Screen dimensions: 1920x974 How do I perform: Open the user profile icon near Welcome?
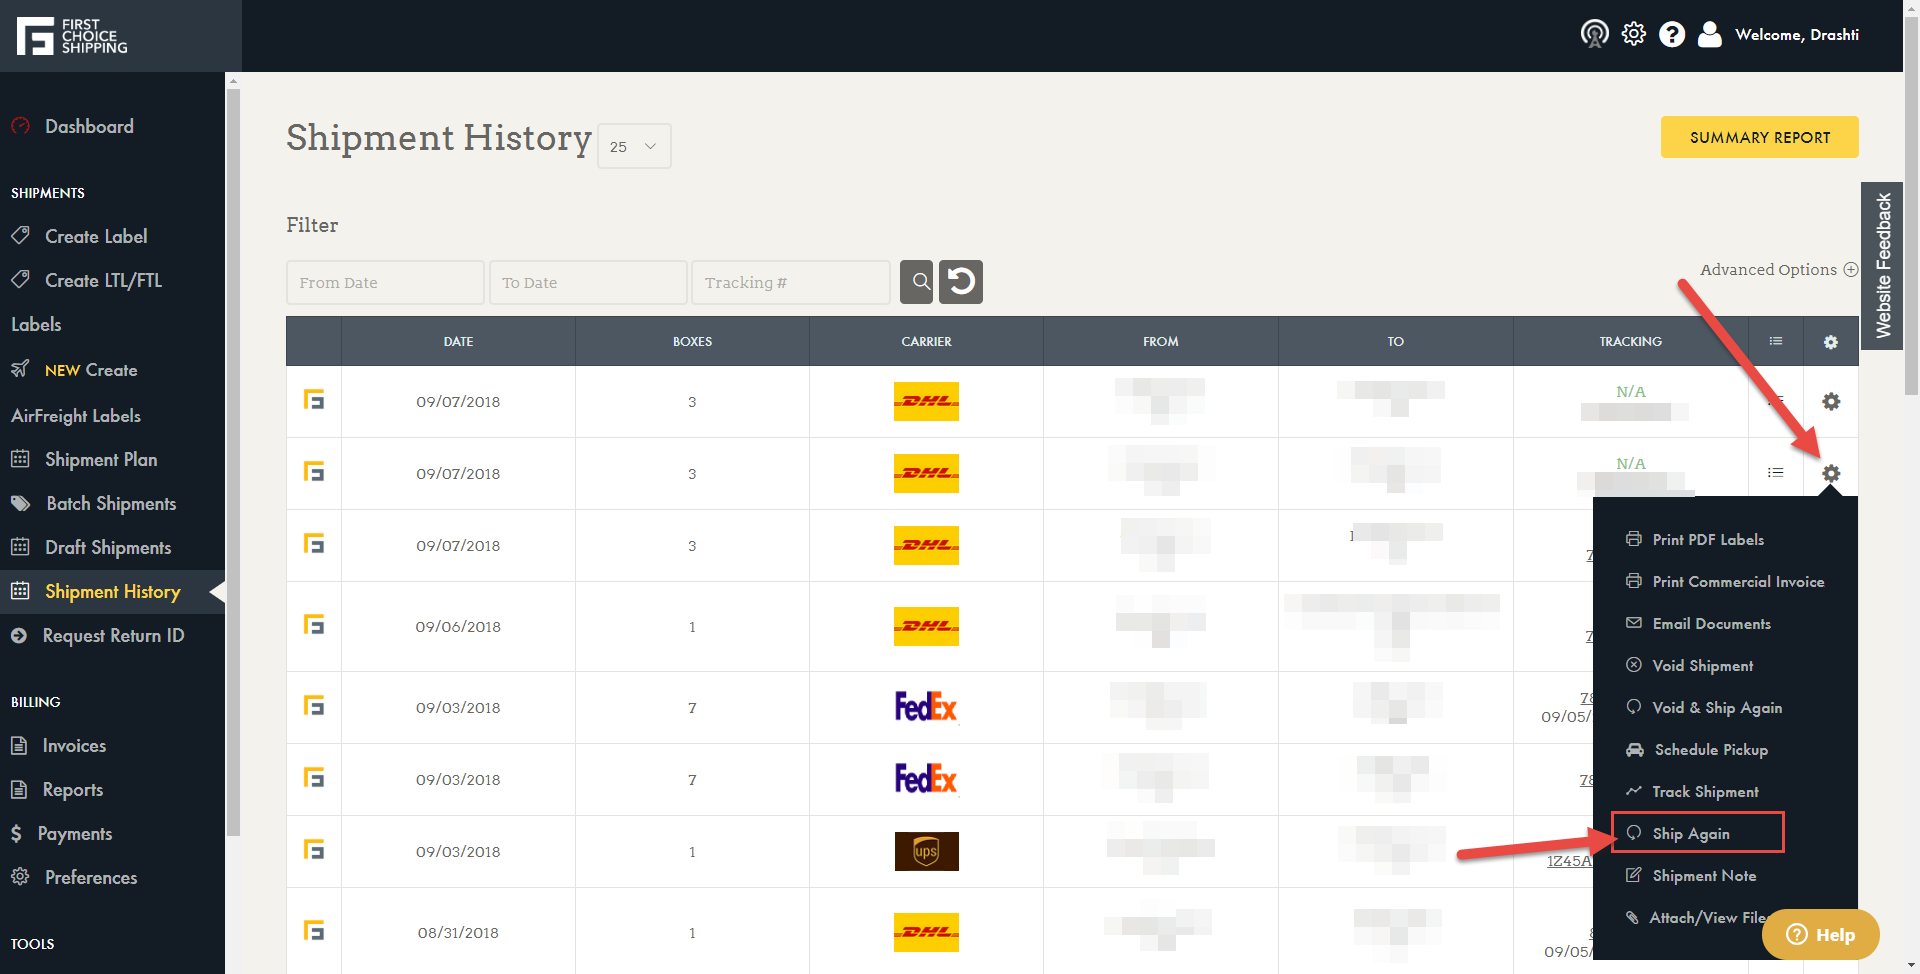(1710, 35)
